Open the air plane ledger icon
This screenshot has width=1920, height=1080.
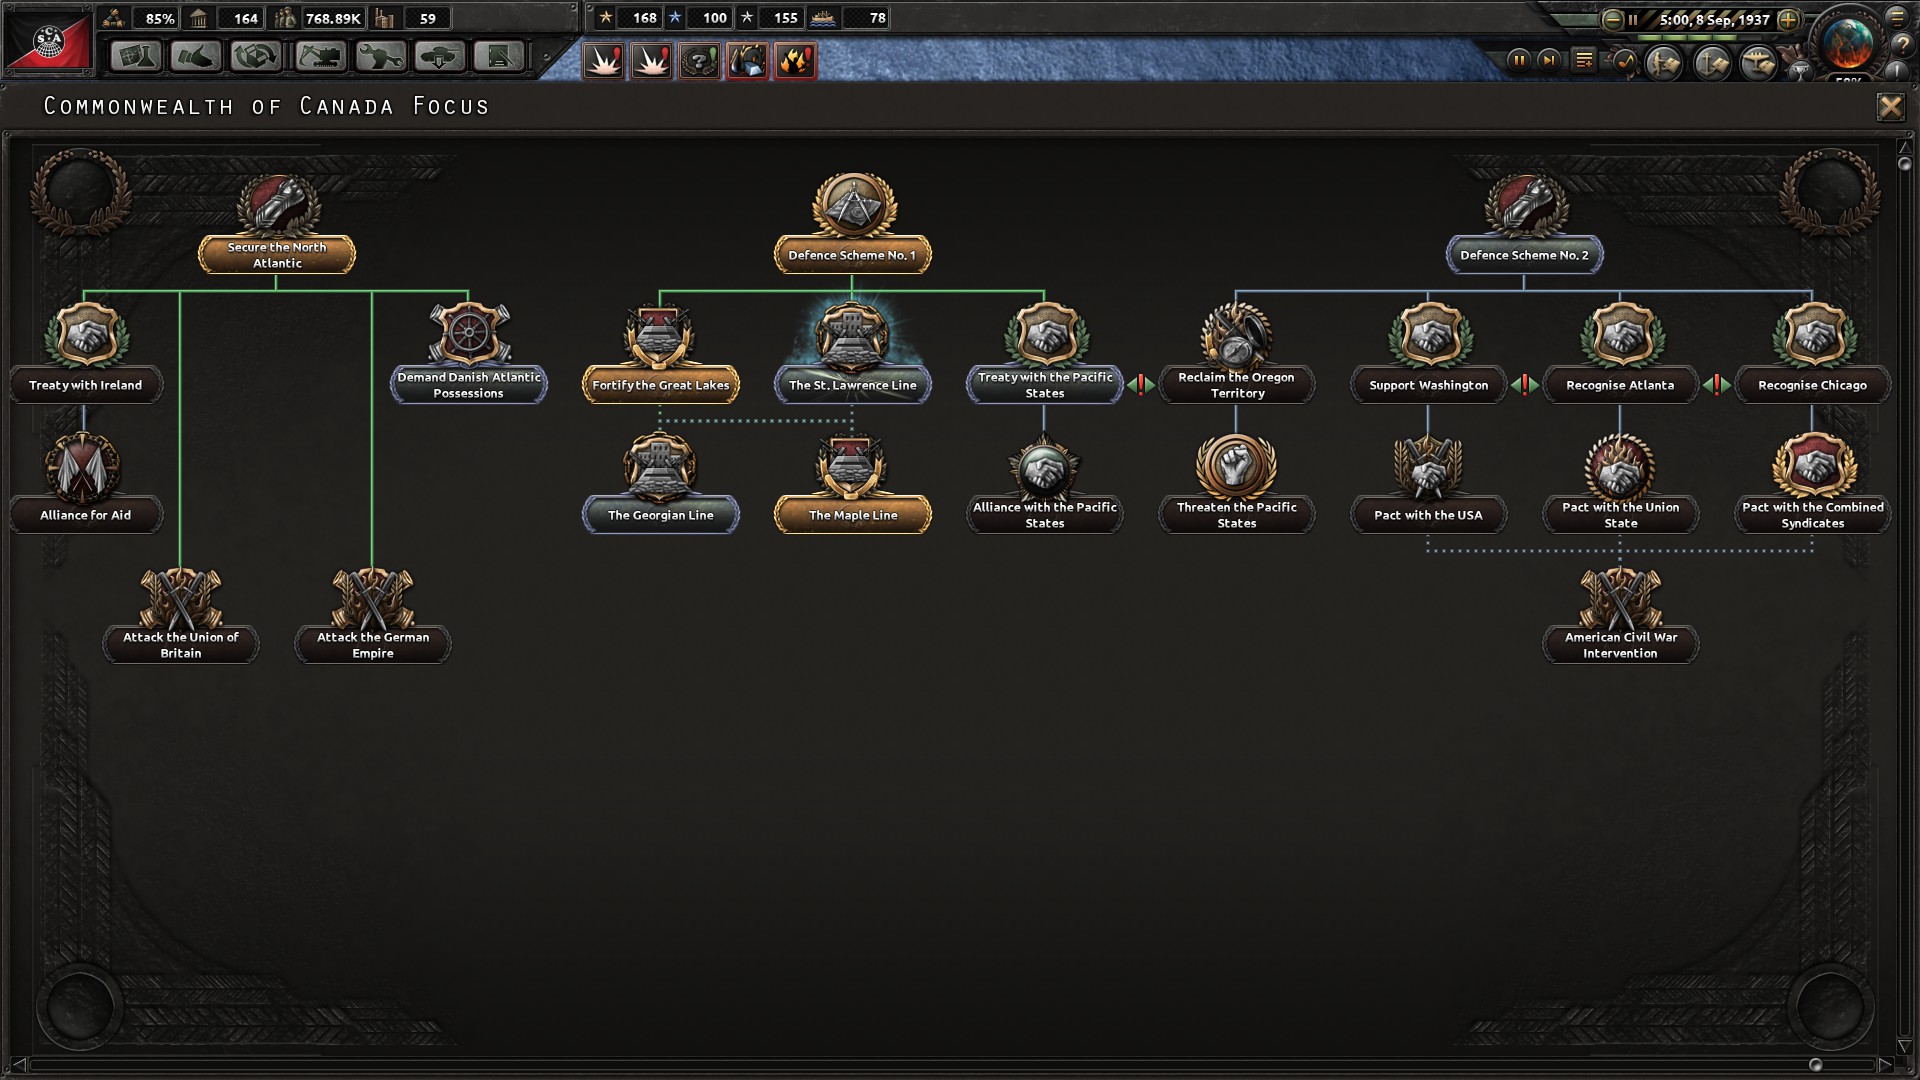tap(1758, 63)
